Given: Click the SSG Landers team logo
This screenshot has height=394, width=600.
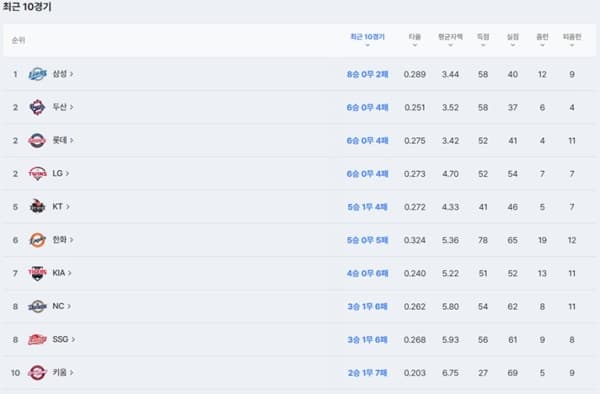Looking at the screenshot, I should 38,339.
